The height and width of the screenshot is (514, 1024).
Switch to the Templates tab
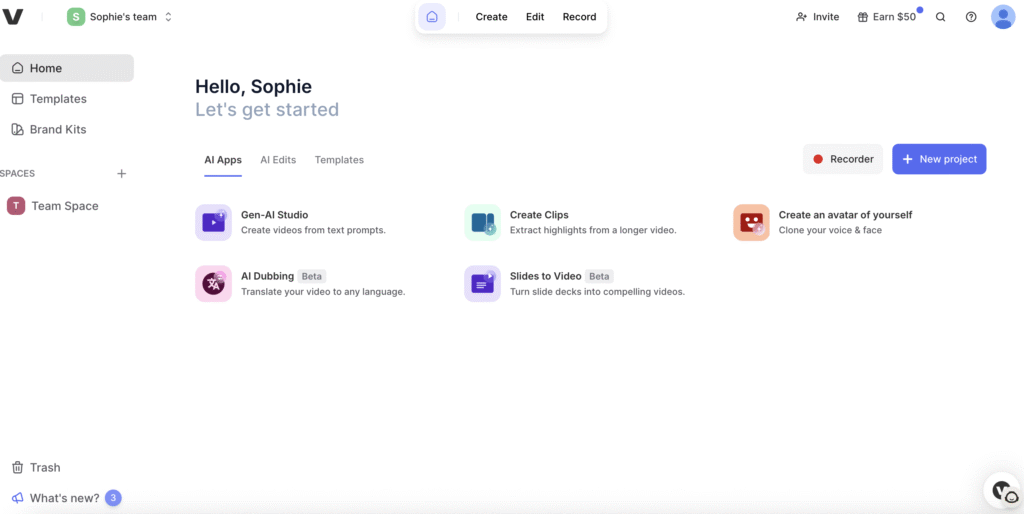339,160
